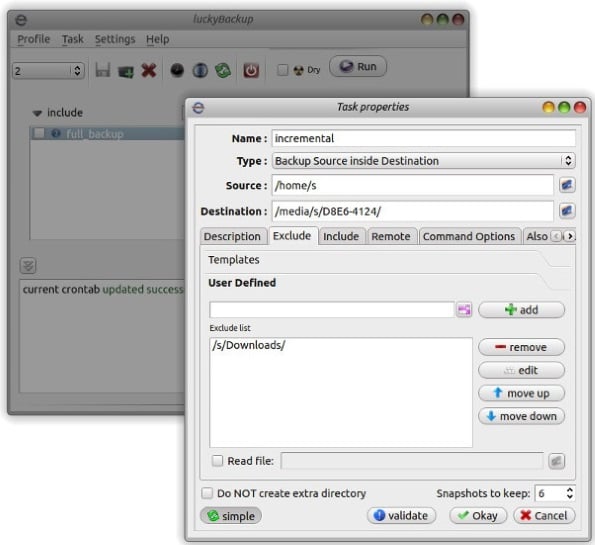This screenshot has height=545, width=595.
Task: Browse for Source folder using its icon
Action: click(567, 185)
